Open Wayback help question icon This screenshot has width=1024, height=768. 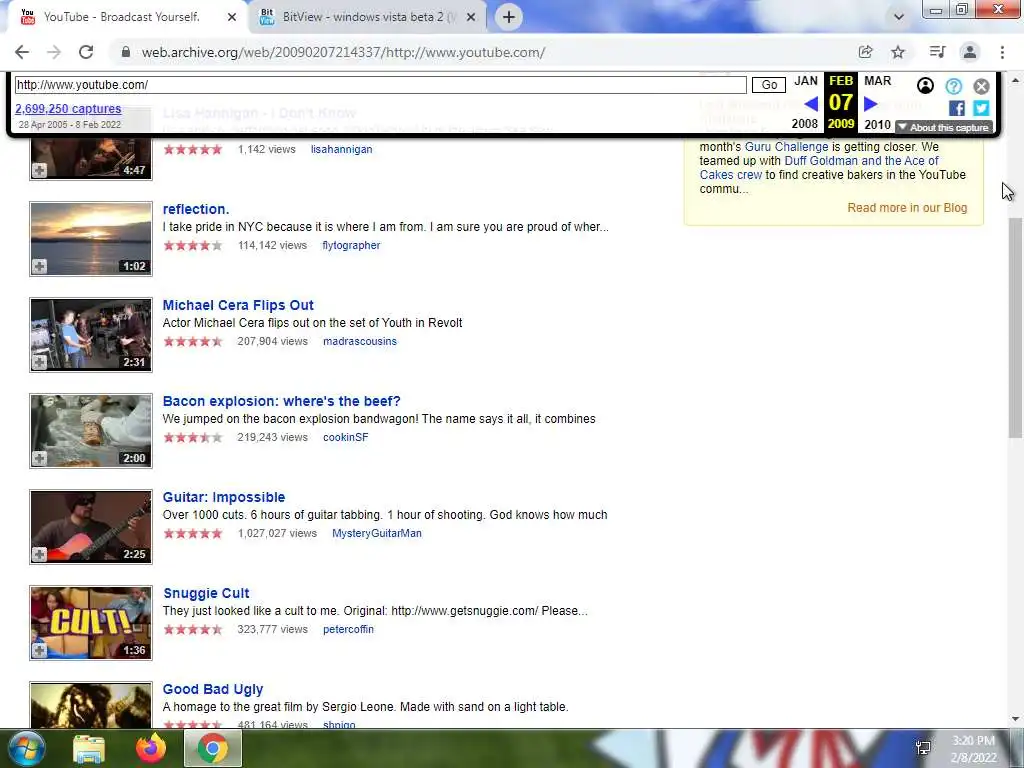(x=953, y=86)
